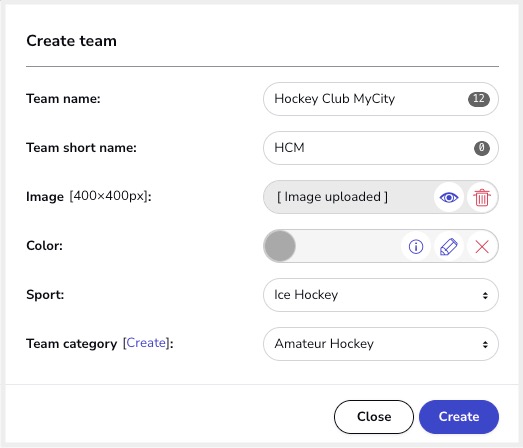Focus the Team name input field
The image size is (523, 448).
click(x=381, y=99)
